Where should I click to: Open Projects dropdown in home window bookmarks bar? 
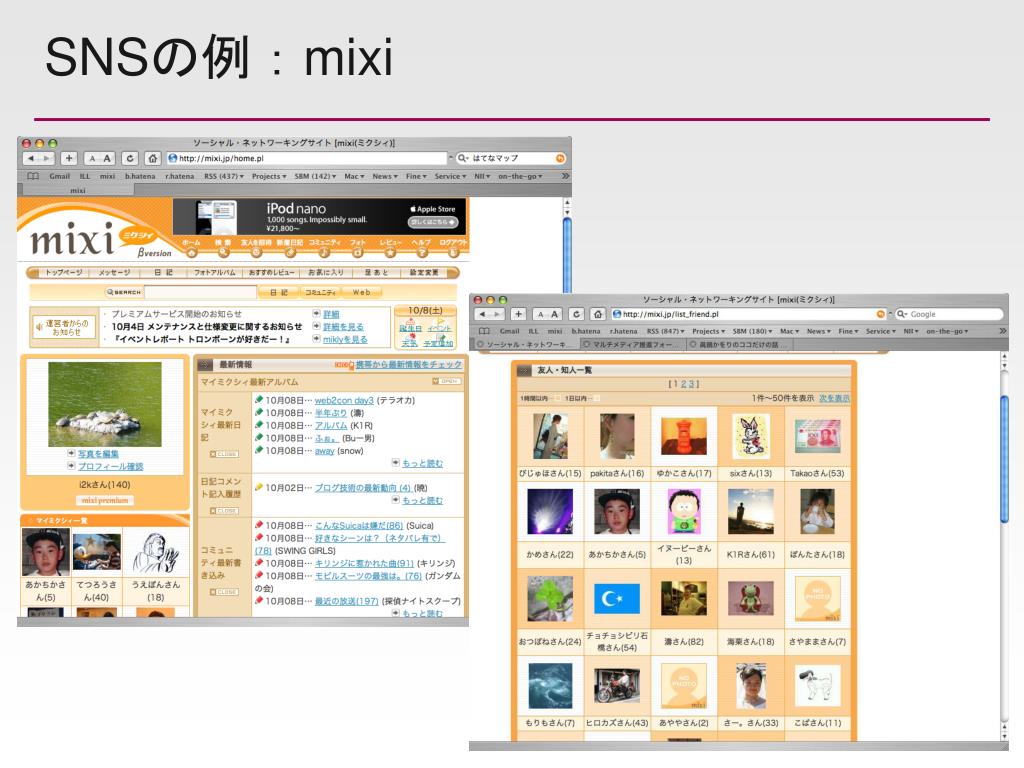coord(269,176)
